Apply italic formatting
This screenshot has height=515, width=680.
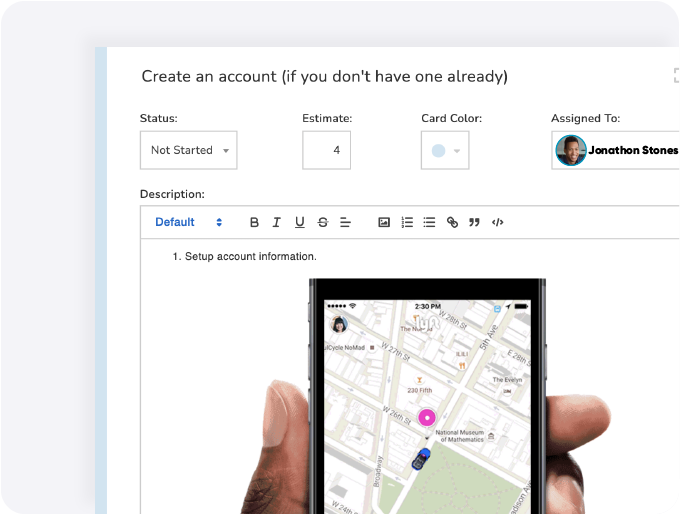(x=276, y=222)
